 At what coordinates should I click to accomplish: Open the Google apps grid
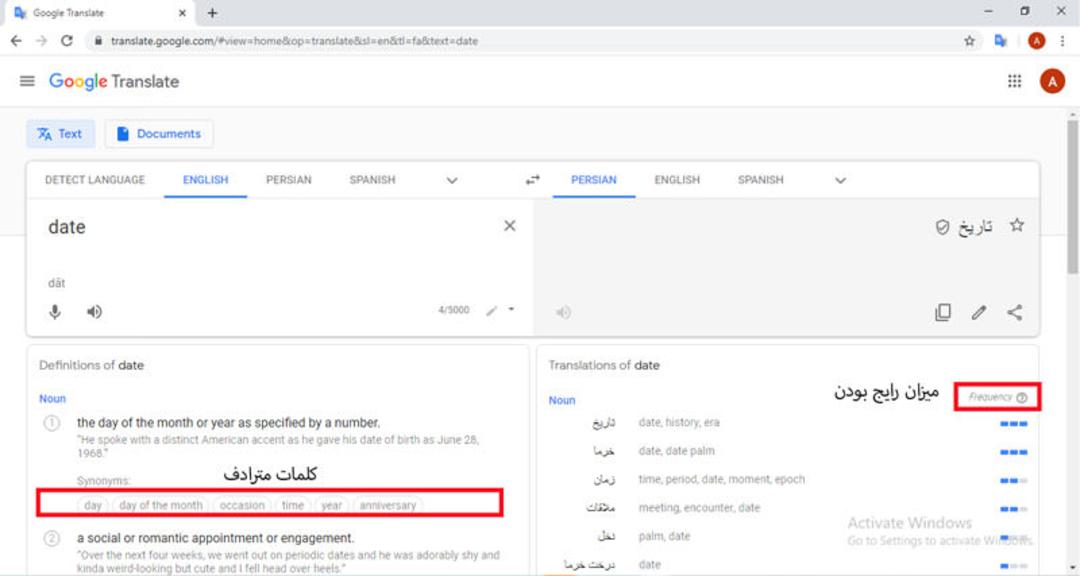(1015, 81)
